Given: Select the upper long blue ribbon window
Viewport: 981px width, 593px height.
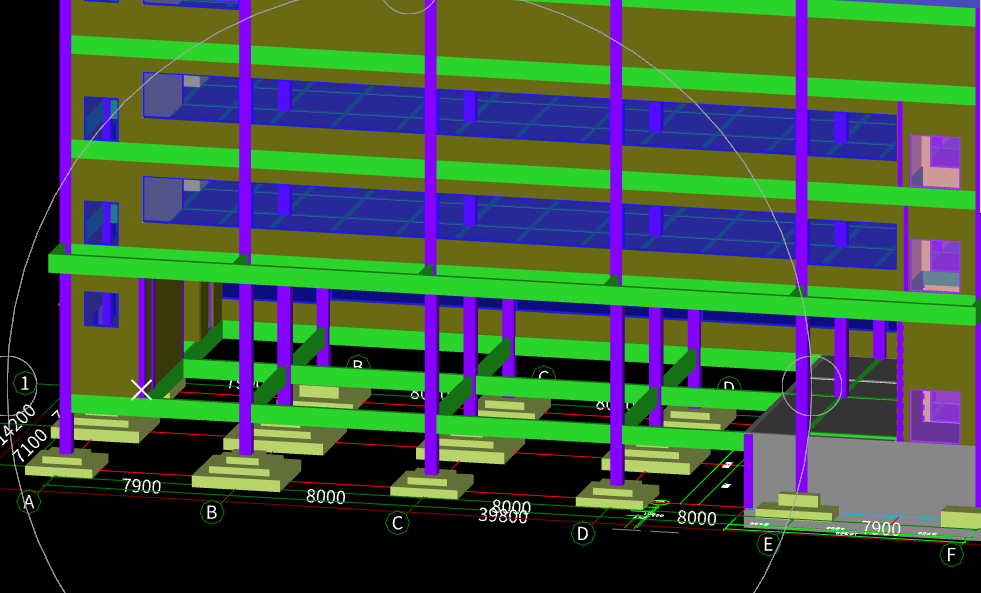Looking at the screenshot, I should click(x=519, y=117).
